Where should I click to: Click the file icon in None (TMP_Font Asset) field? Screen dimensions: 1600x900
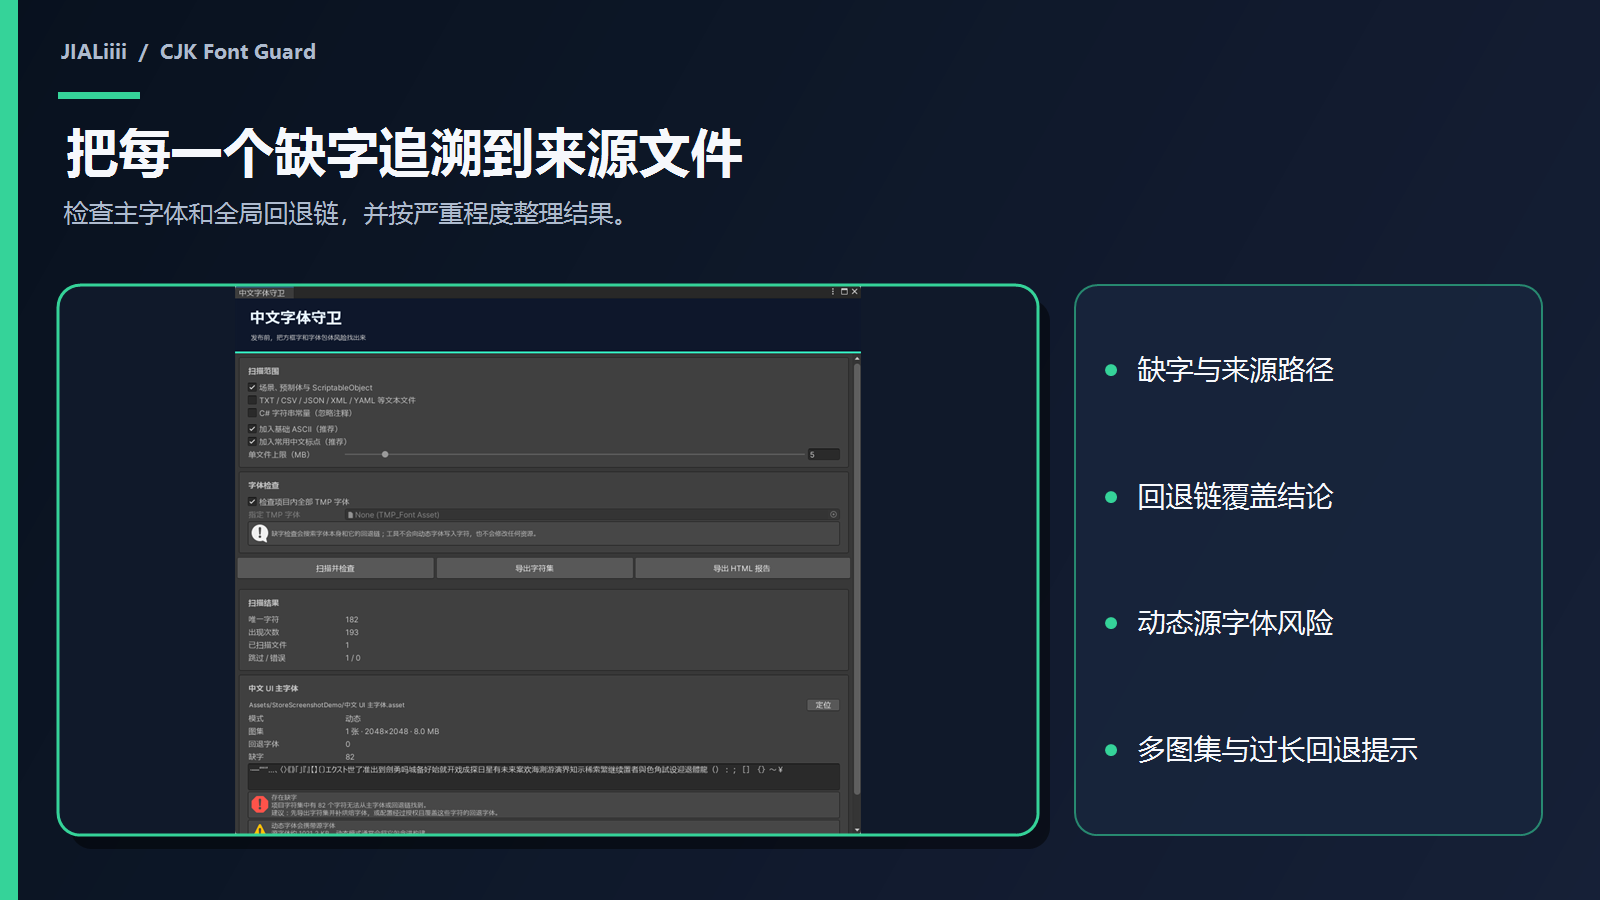pyautogui.click(x=350, y=515)
